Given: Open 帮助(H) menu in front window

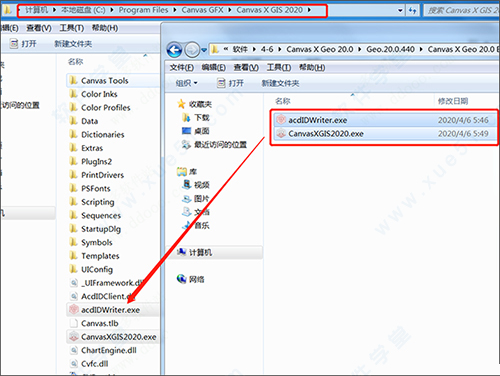Looking at the screenshot, I should (312, 68).
